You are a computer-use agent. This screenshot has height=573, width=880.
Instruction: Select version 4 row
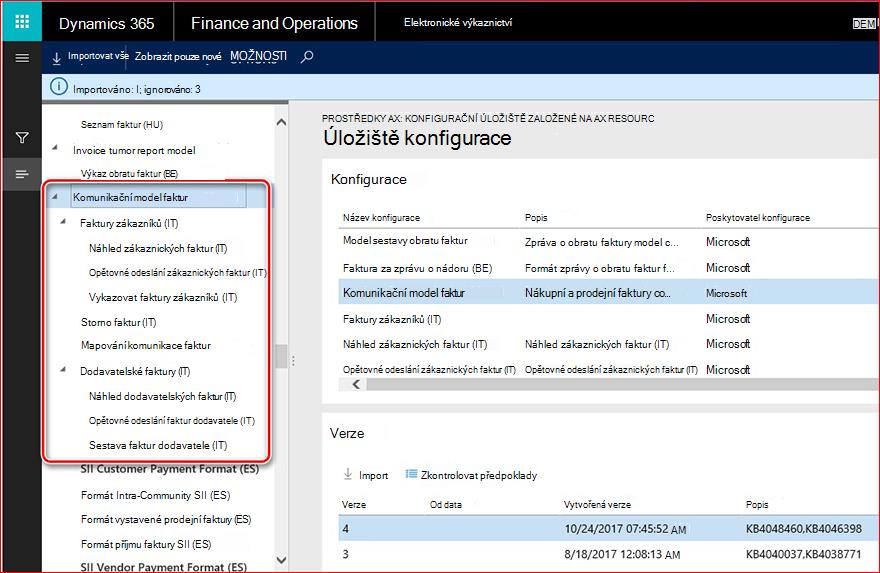[x=608, y=529]
